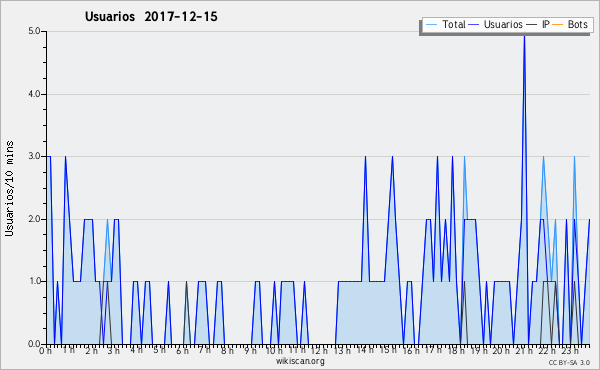600x370 pixels.
Task: Select the IP legend entry
Action: (538, 24)
